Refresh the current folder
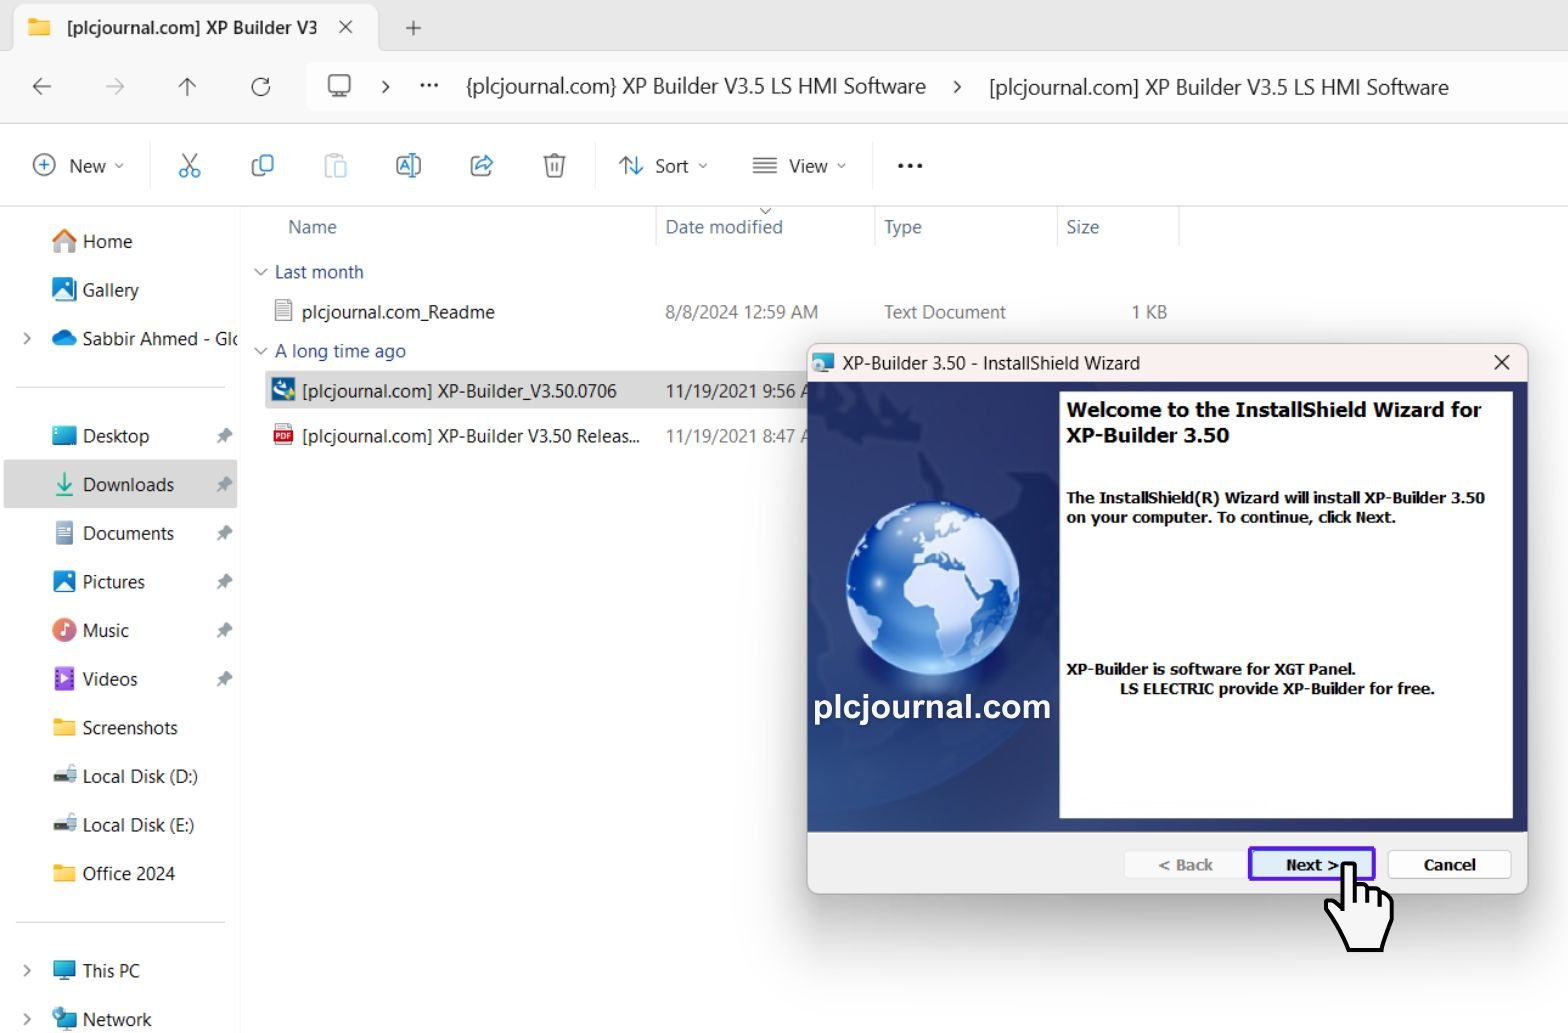 (261, 87)
